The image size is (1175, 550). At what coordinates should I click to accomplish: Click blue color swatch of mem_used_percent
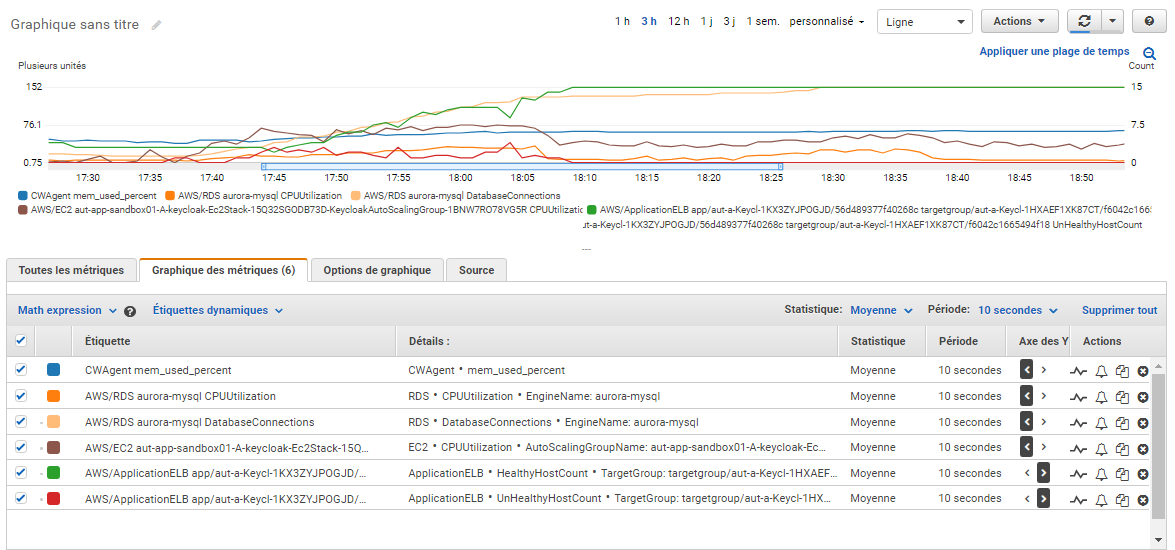53,370
